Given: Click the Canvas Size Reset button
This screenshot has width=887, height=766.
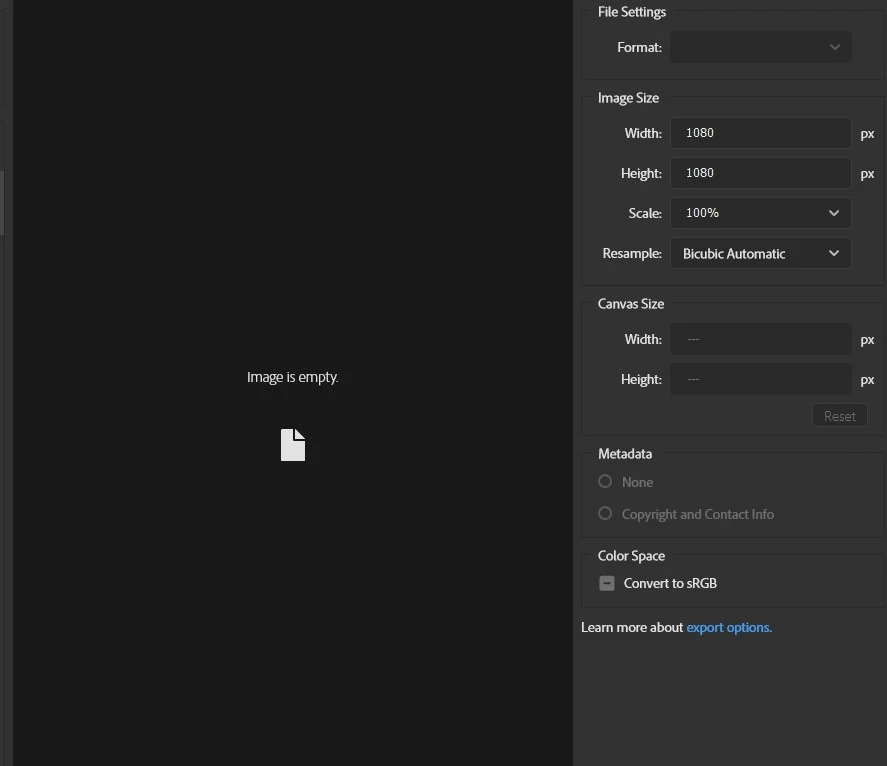Looking at the screenshot, I should pos(839,416).
